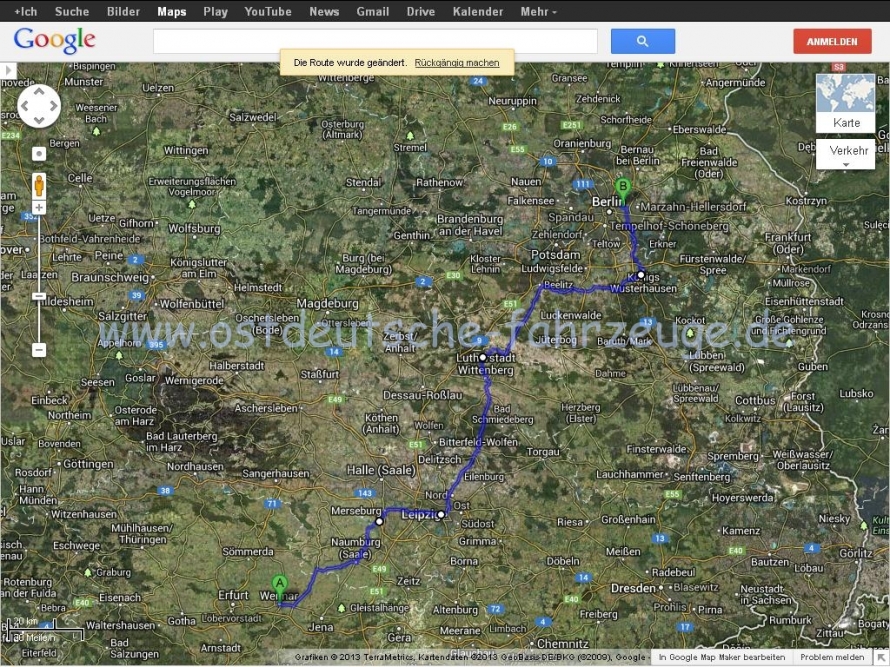This screenshot has height=667, width=890.
Task: Click the map scale bar
Action: [45, 630]
